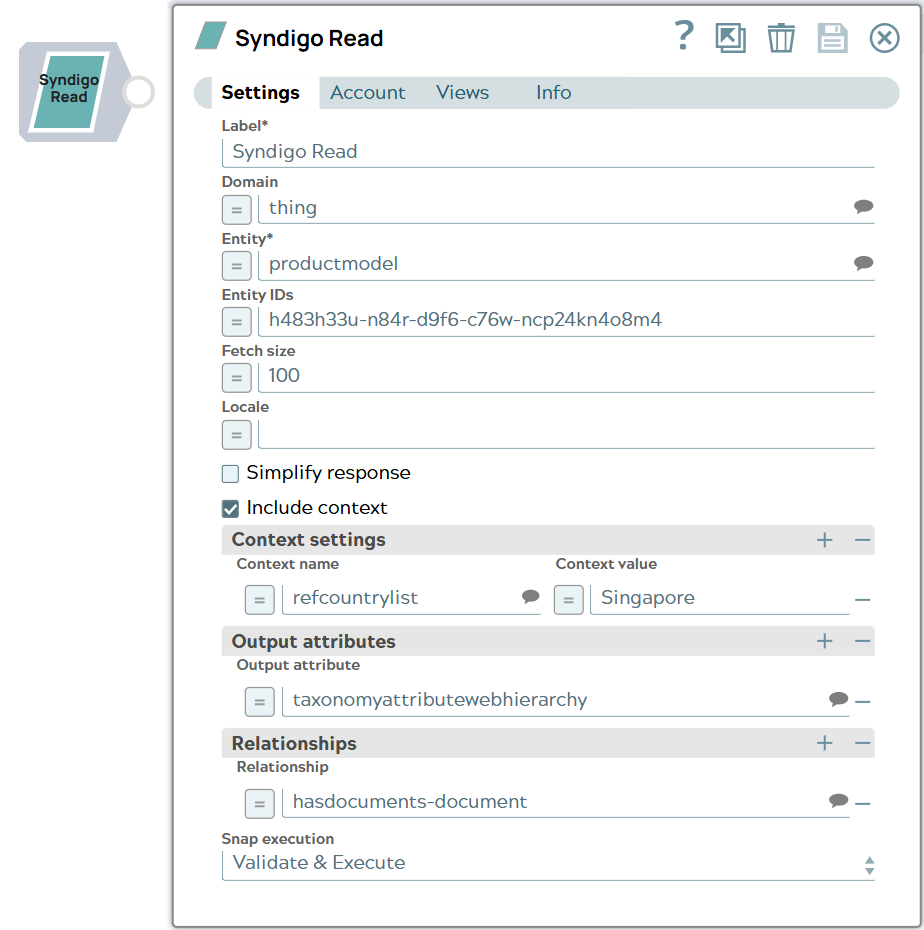Uncheck the Include context checkbox
The image size is (924, 930).
click(x=230, y=508)
